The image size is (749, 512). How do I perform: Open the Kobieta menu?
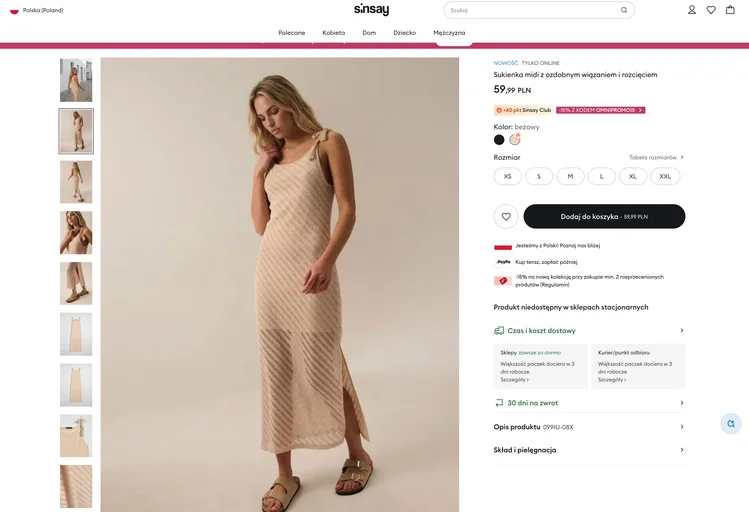[333, 32]
